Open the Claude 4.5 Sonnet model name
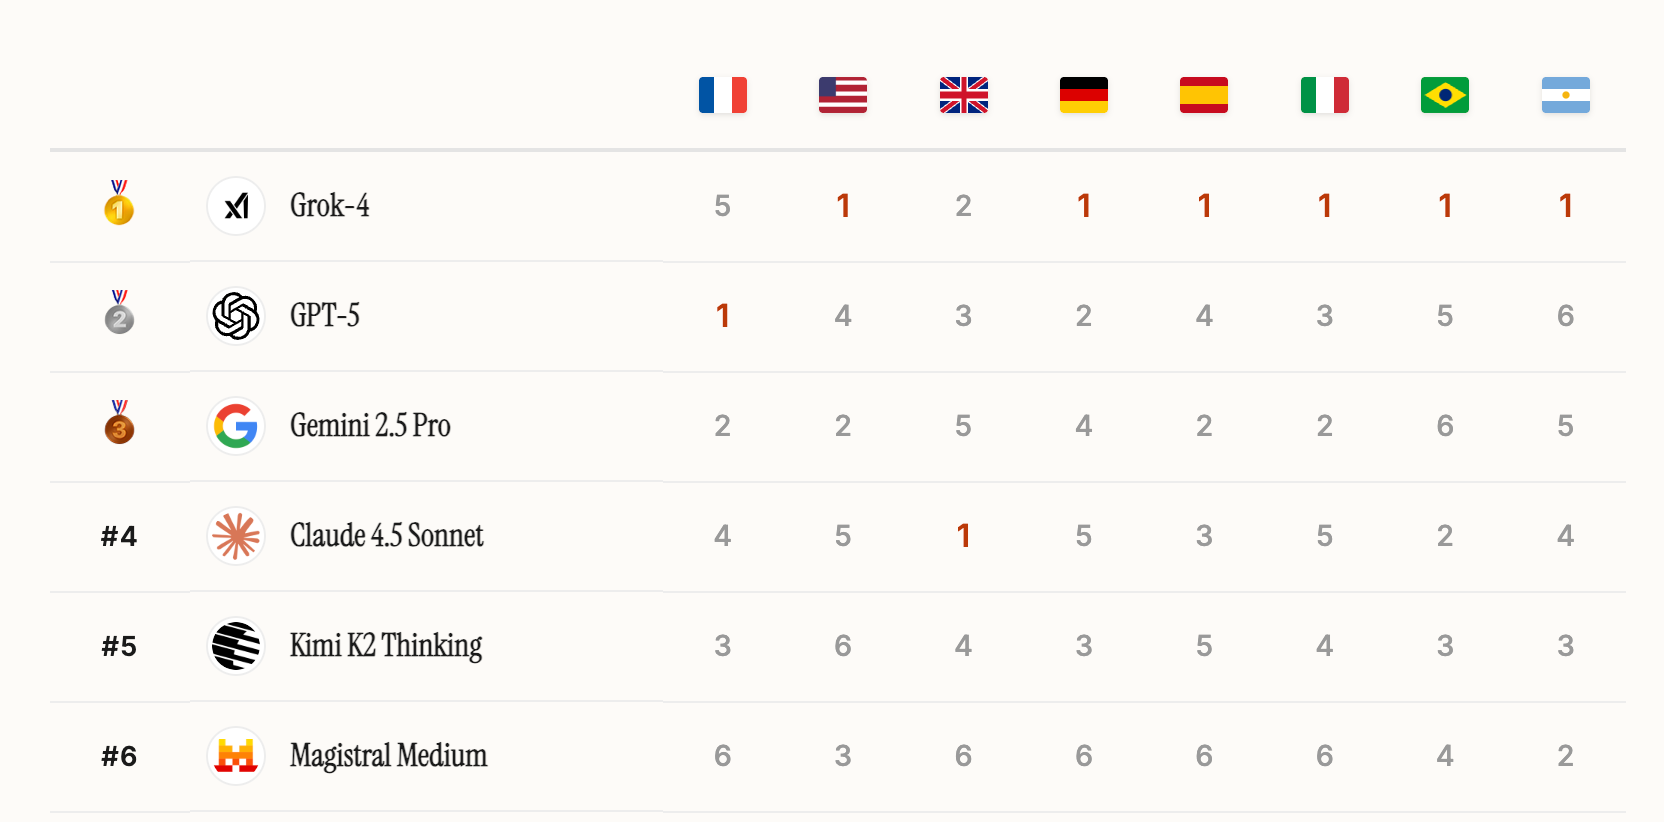 [386, 536]
